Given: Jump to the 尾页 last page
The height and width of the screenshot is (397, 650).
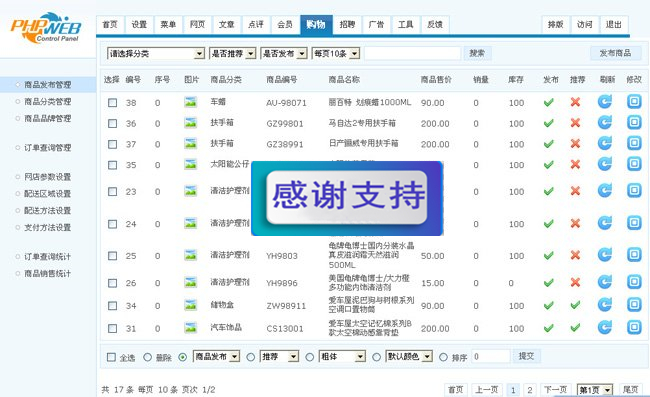Looking at the screenshot, I should click(x=631, y=390).
